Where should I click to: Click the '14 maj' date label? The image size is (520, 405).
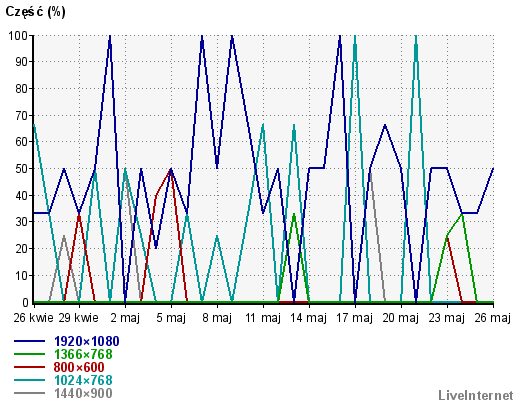pyautogui.click(x=309, y=318)
